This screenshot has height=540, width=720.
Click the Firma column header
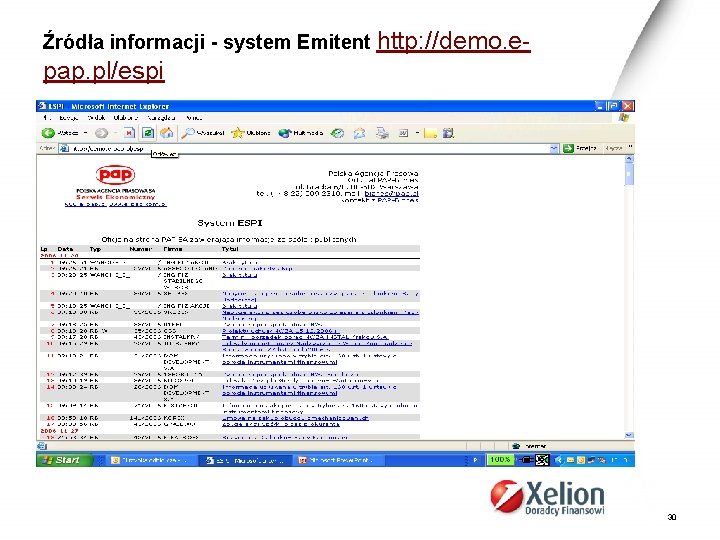173,249
